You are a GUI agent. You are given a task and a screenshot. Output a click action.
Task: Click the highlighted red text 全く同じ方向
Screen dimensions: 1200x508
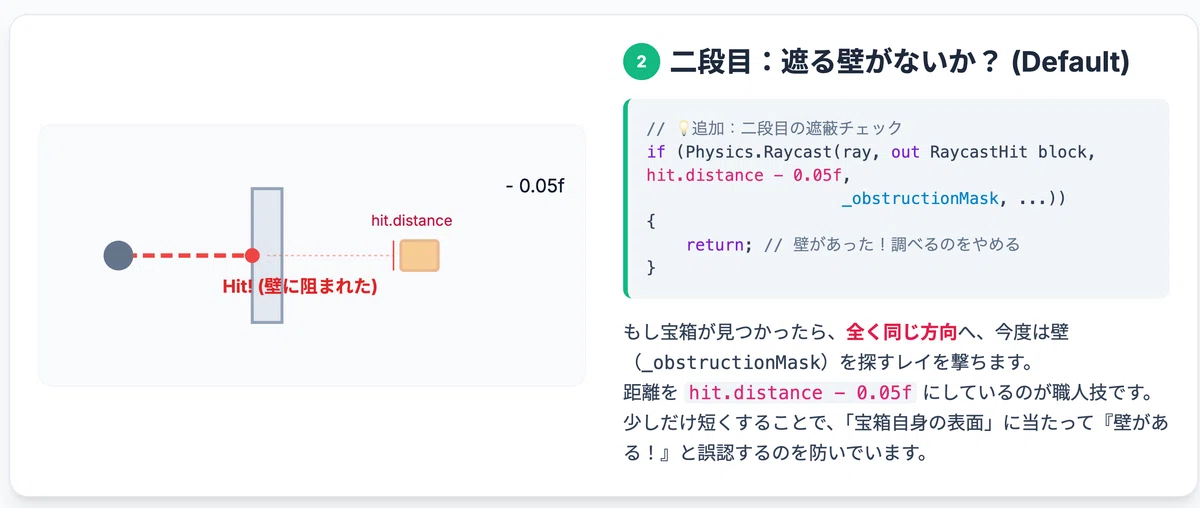[x=903, y=332]
